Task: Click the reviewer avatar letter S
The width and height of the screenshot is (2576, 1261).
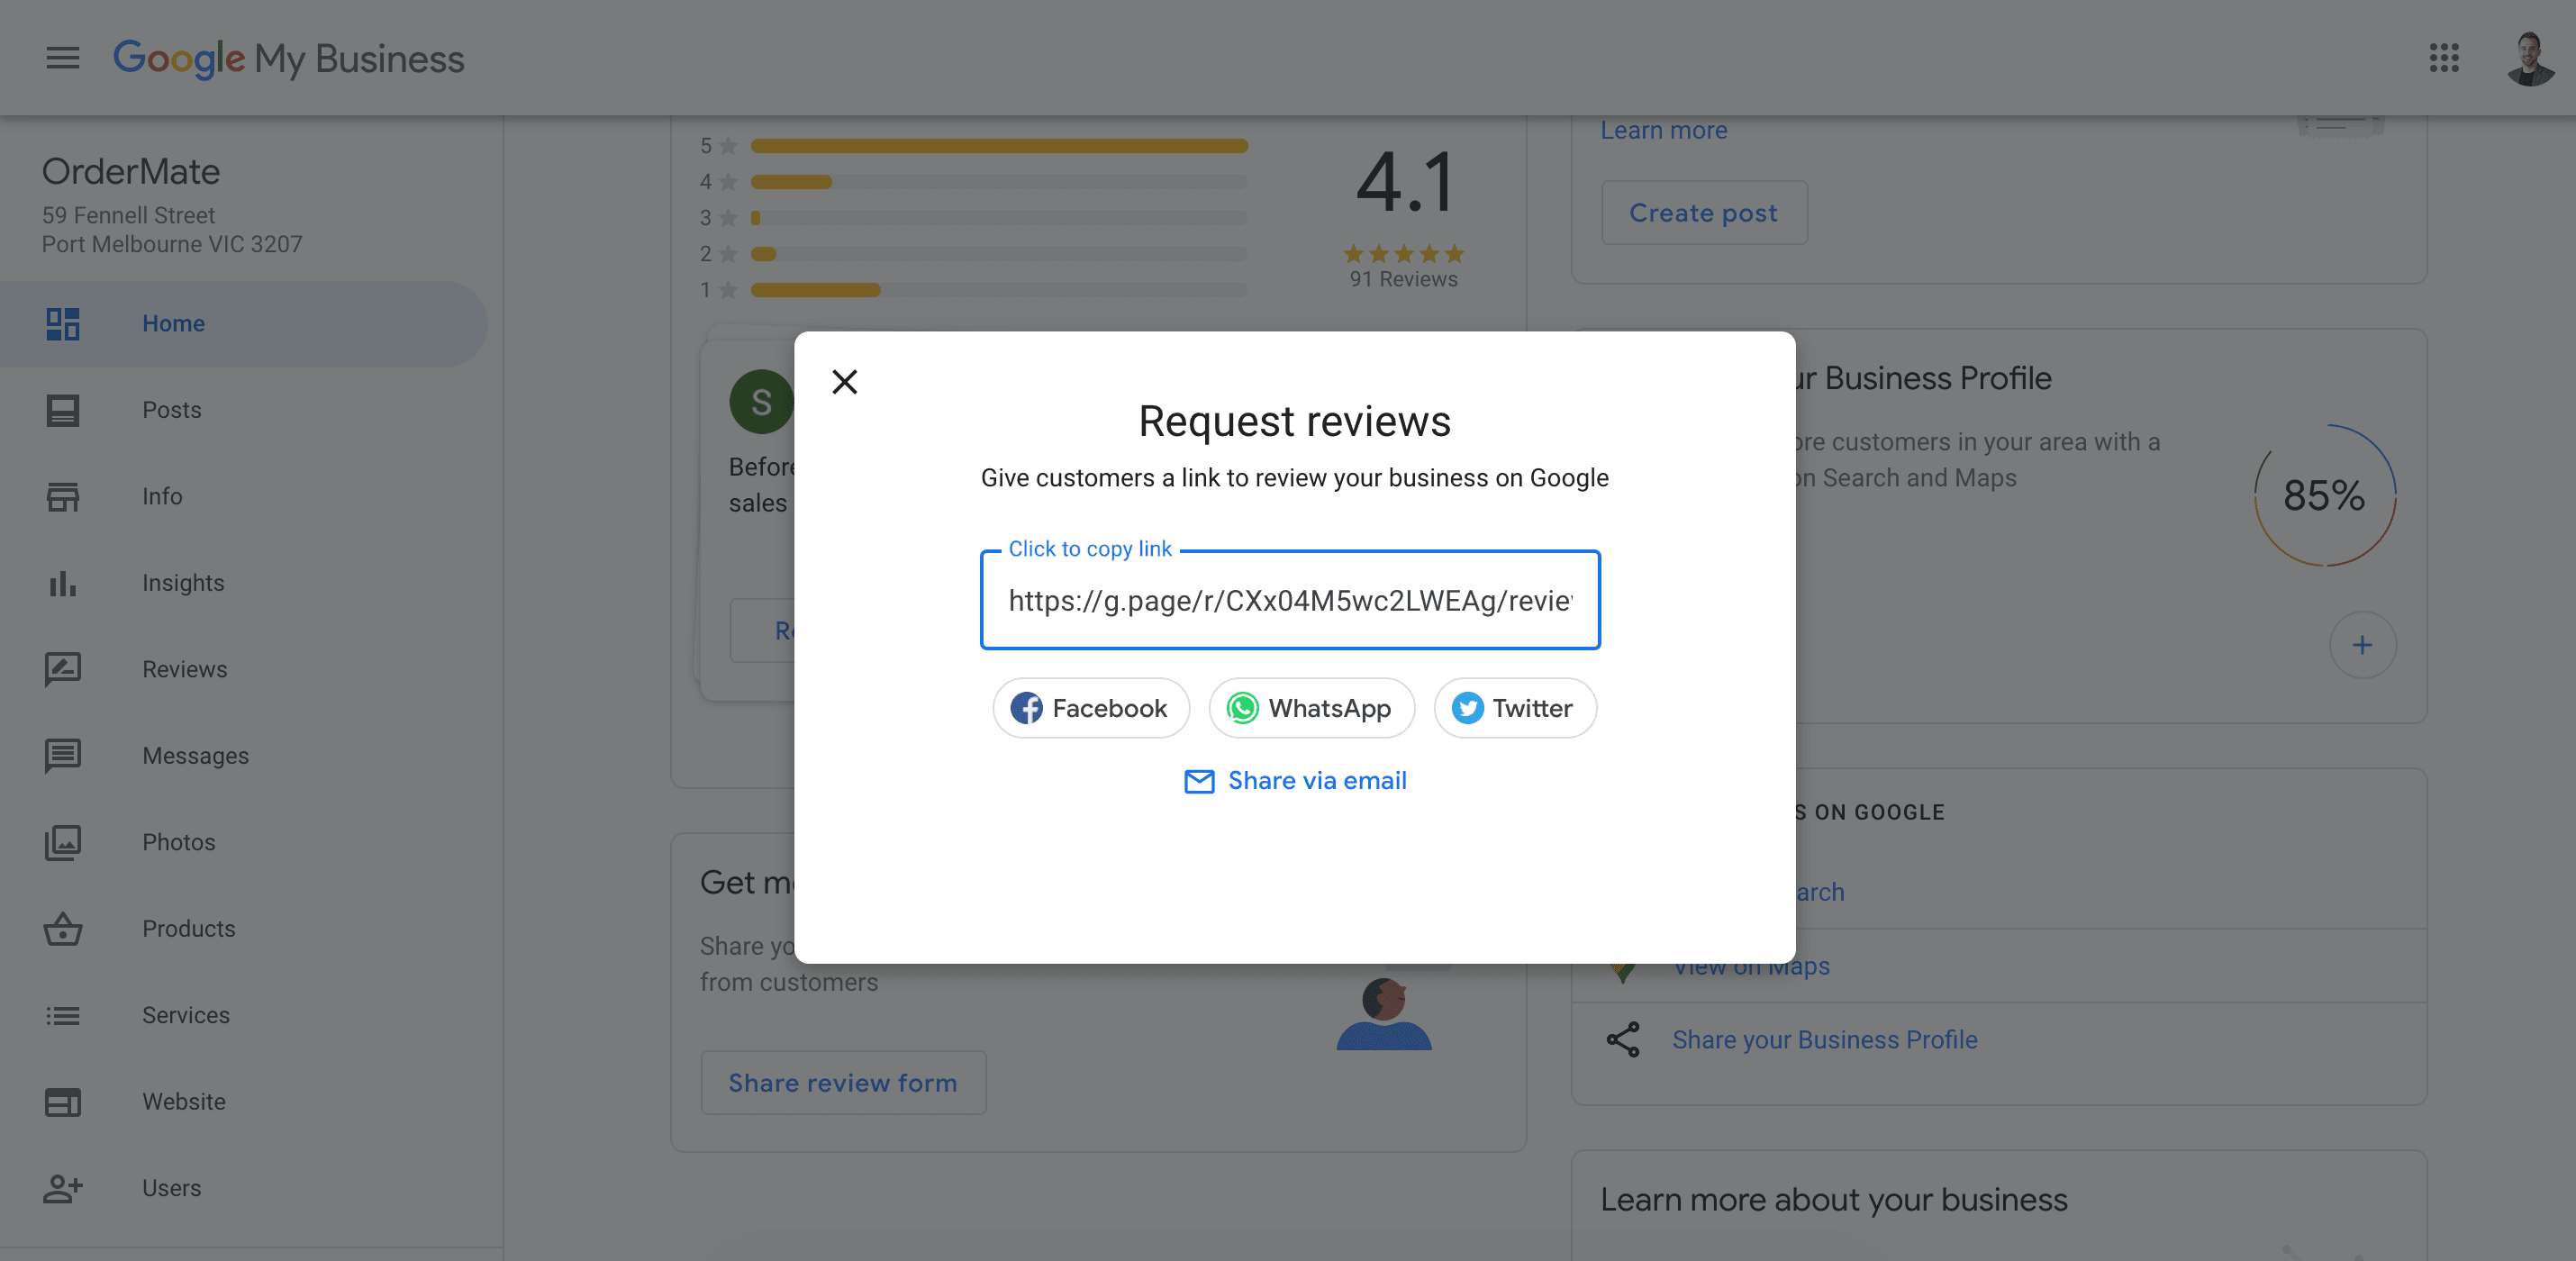Action: (x=761, y=402)
